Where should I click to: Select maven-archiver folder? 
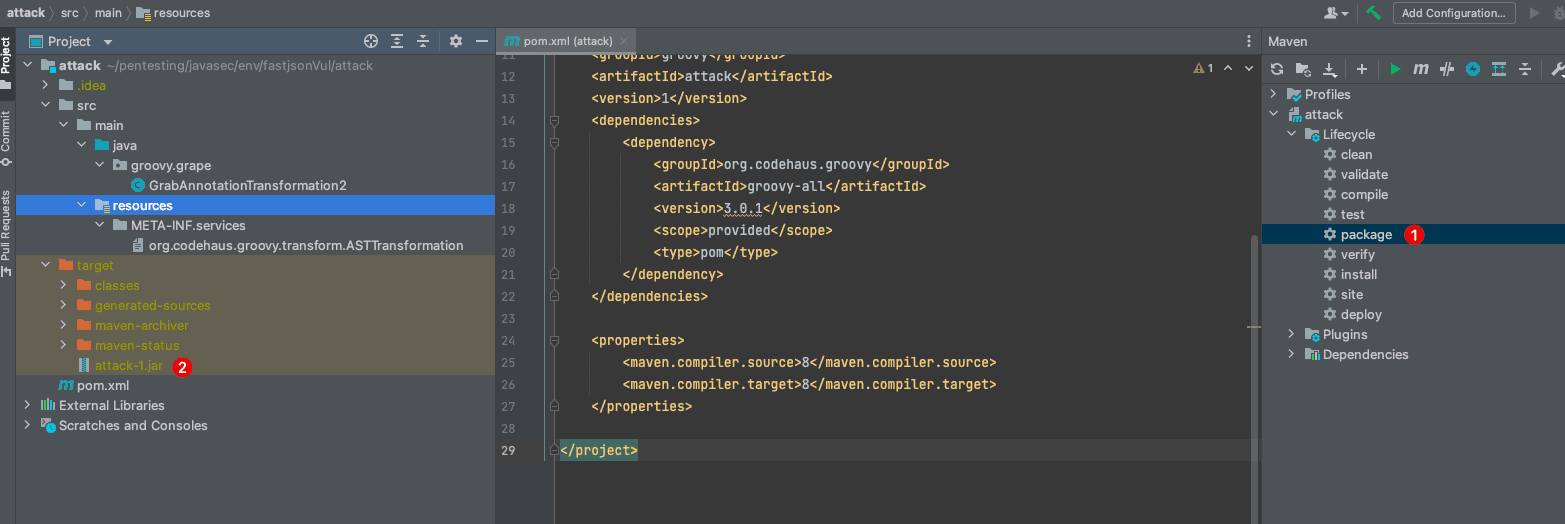click(x=142, y=325)
